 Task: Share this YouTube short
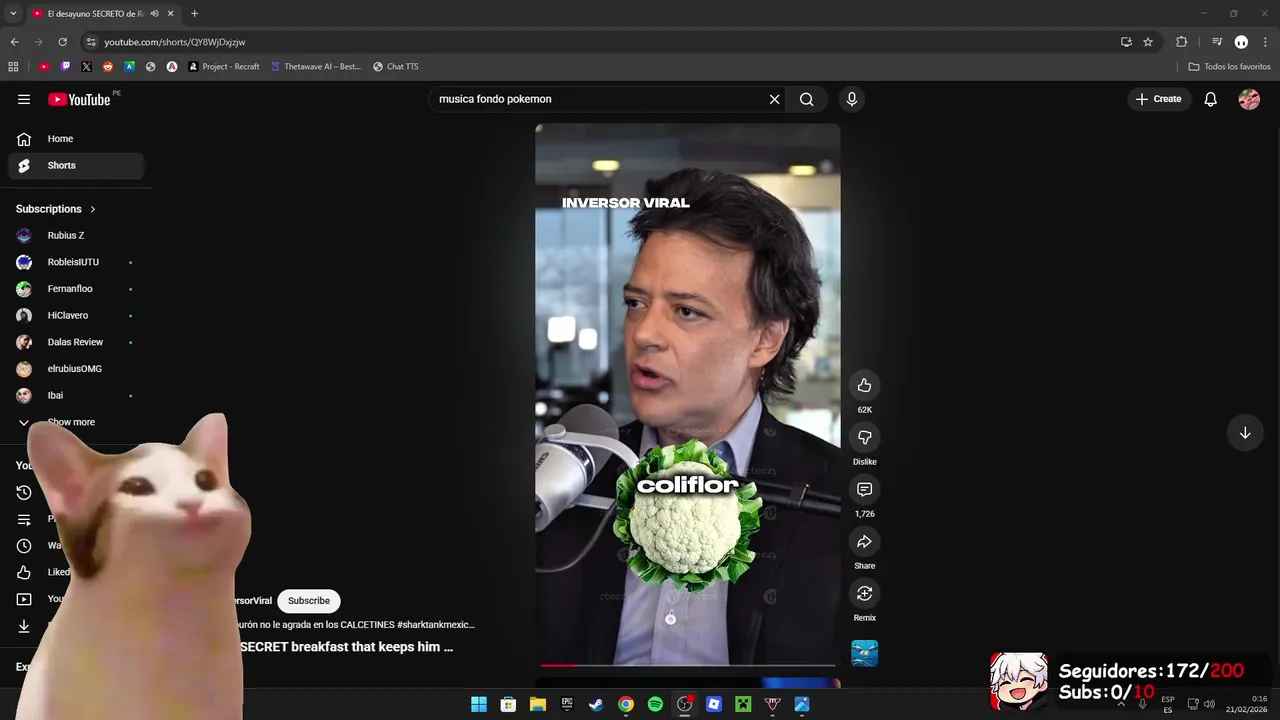click(864, 541)
